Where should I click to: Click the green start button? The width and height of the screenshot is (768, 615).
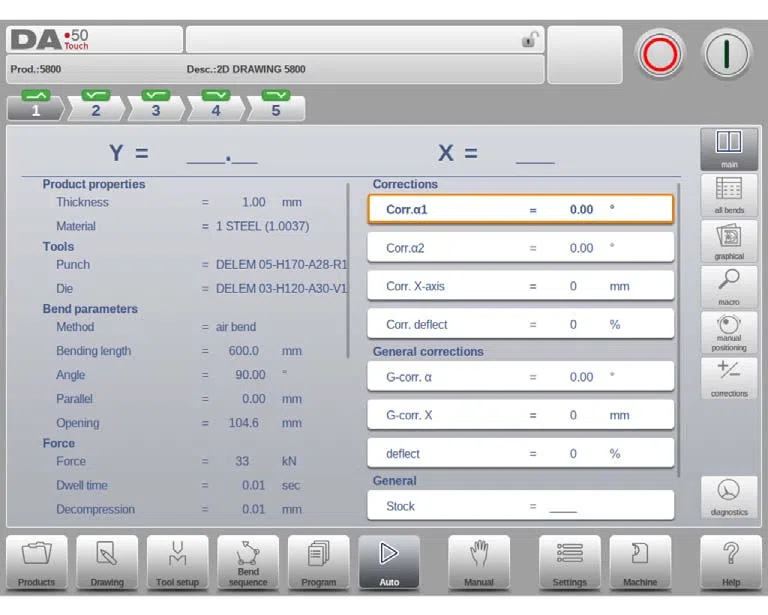[x=727, y=54]
